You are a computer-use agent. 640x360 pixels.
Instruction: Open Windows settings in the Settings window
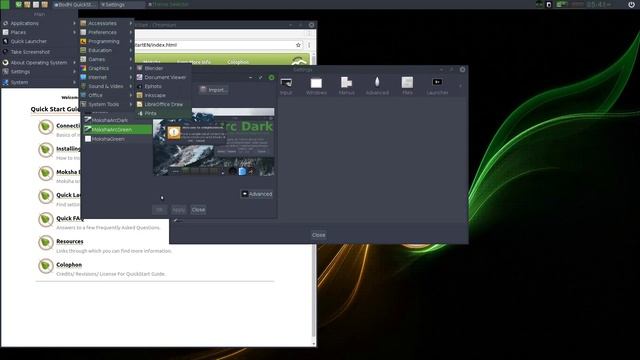[316, 86]
